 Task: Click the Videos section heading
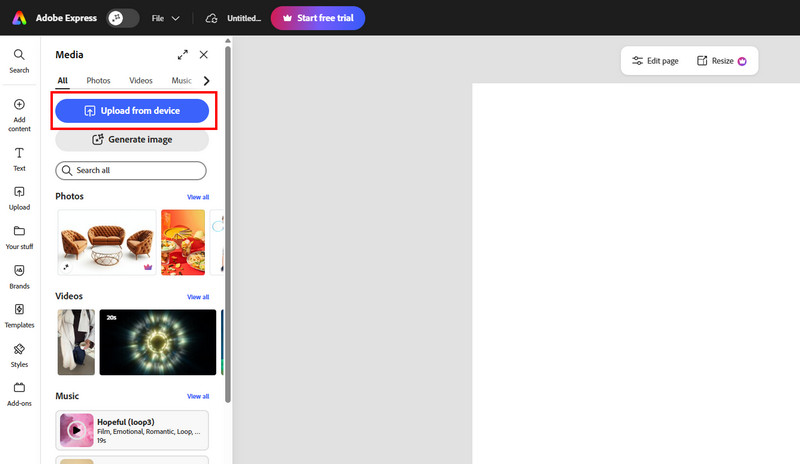[69, 297]
